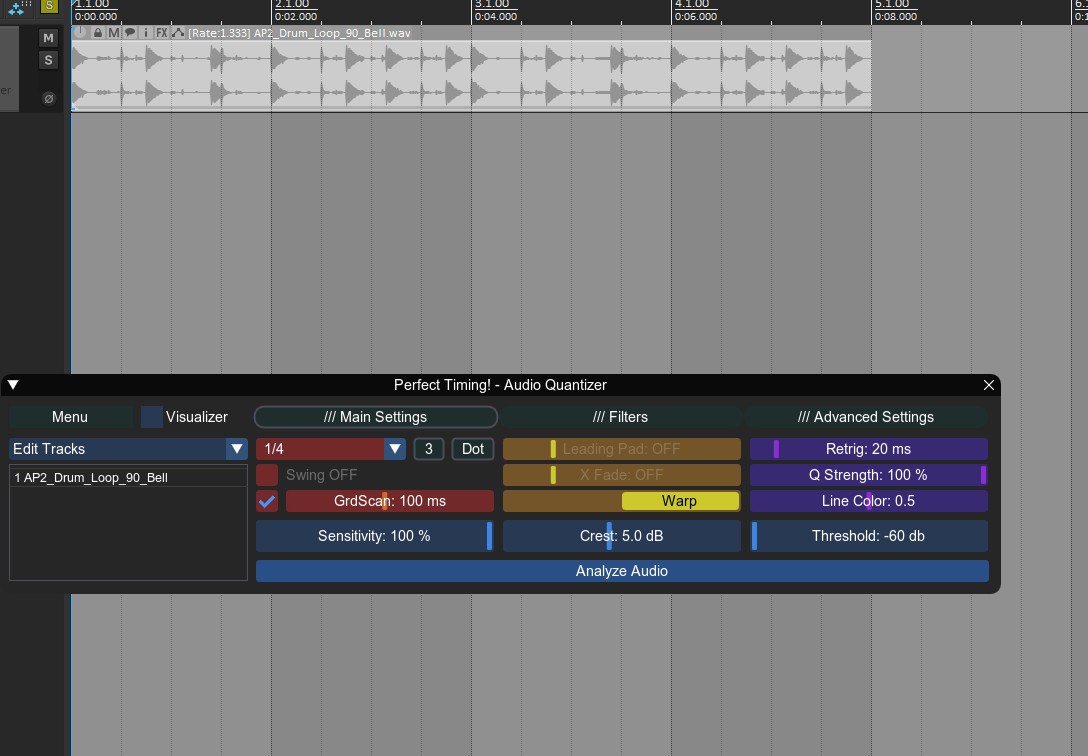The width and height of the screenshot is (1088, 756).
Task: Adjust the Leading Pad OFF slider
Action: [622, 449]
